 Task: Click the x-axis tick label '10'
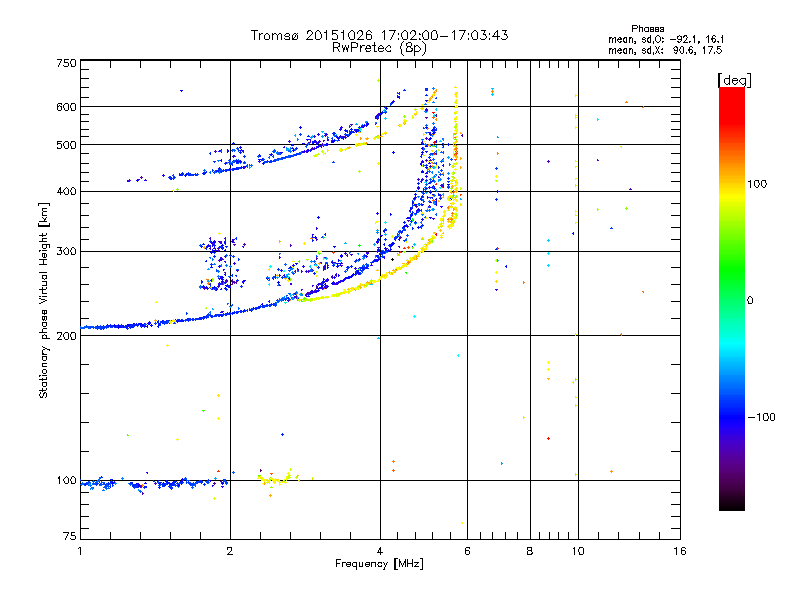point(578,551)
